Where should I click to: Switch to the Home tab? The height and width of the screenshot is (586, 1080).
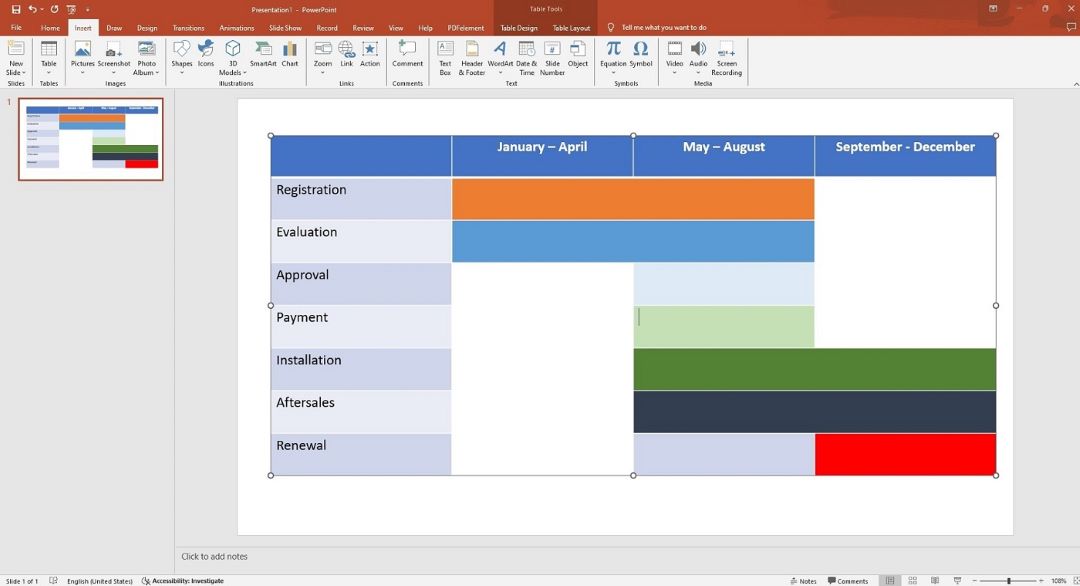[50, 28]
